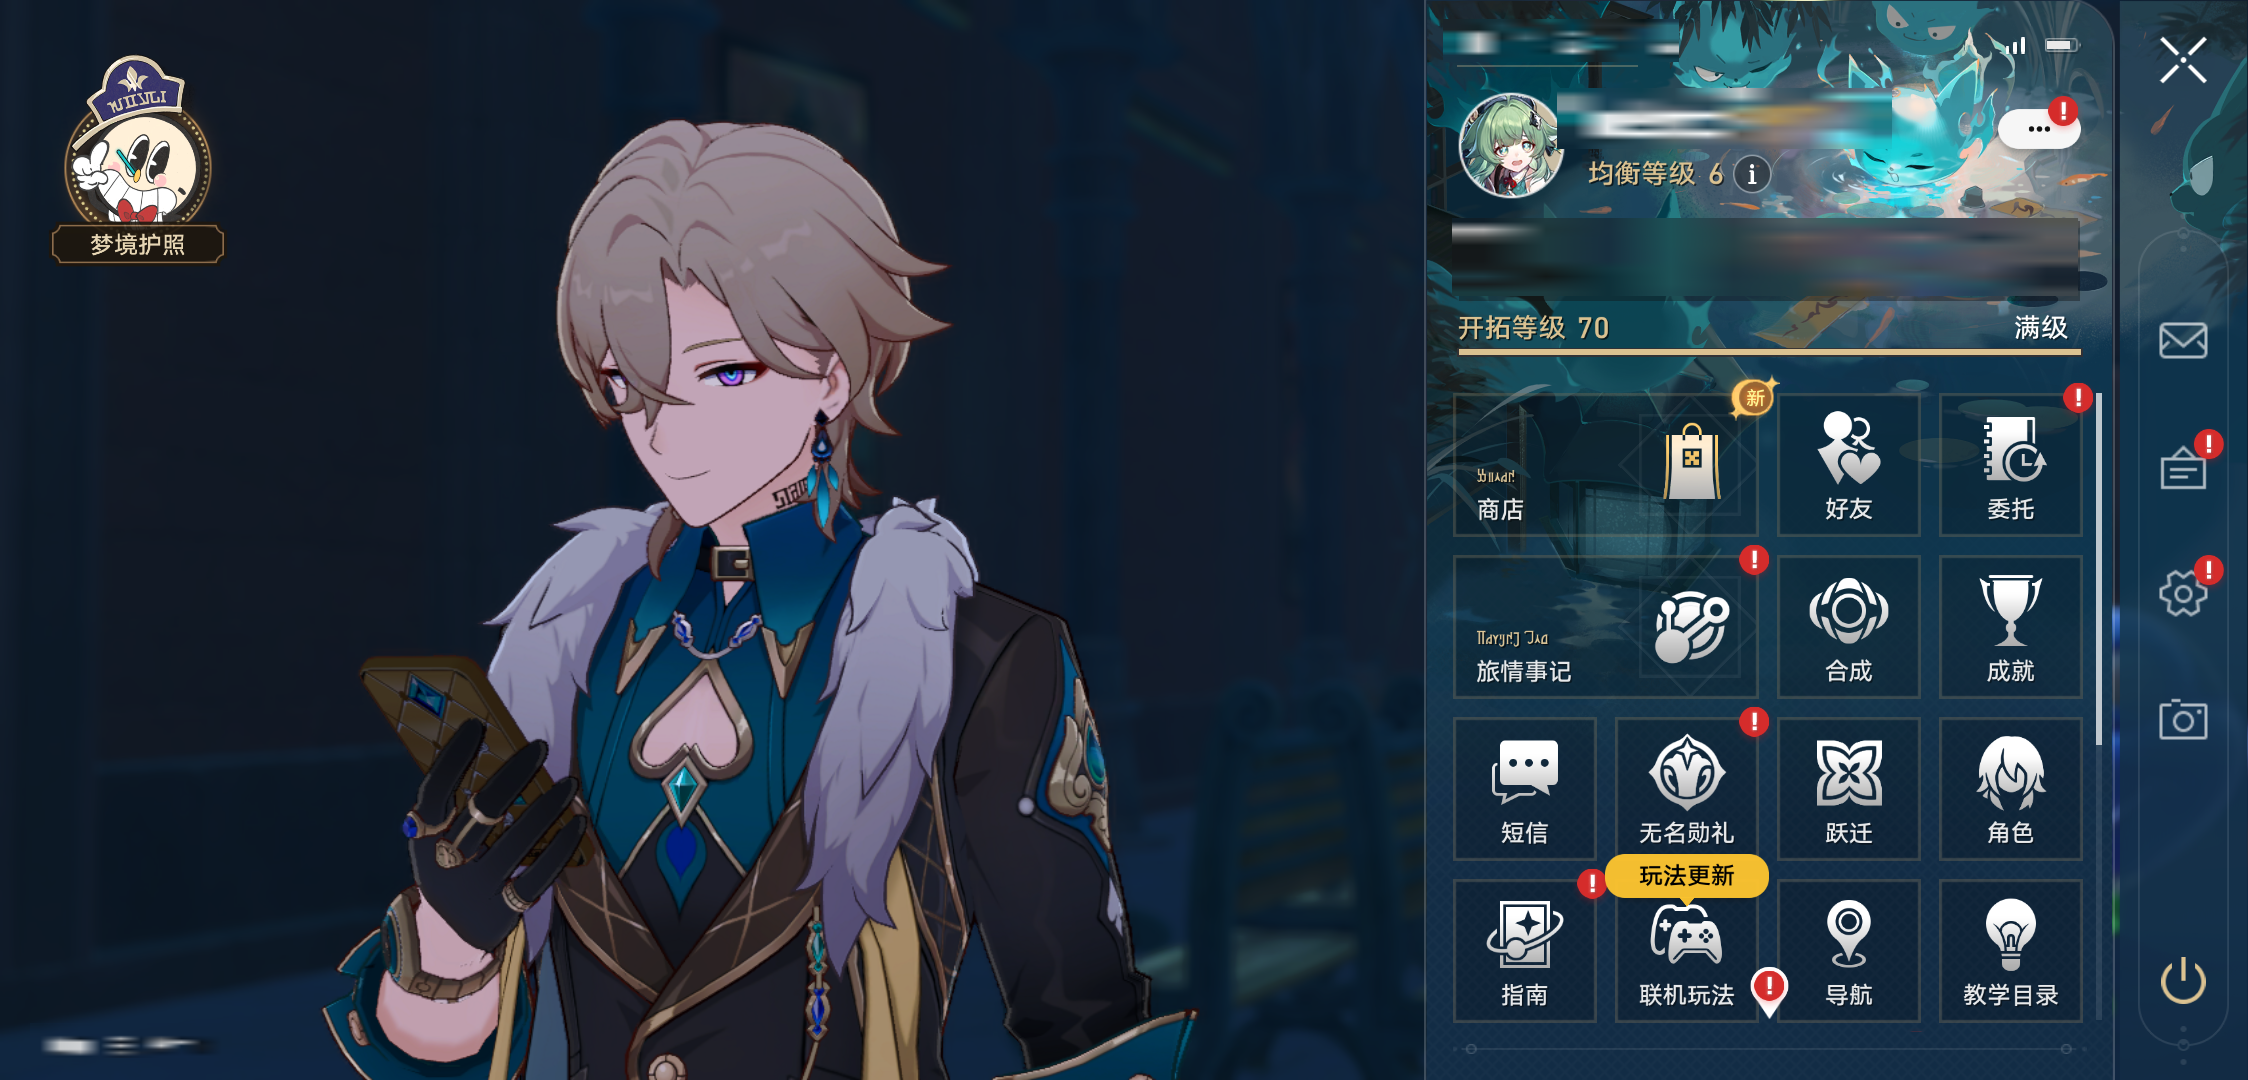Open the 角色 characters menu
The width and height of the screenshot is (2248, 1080).
point(2010,789)
